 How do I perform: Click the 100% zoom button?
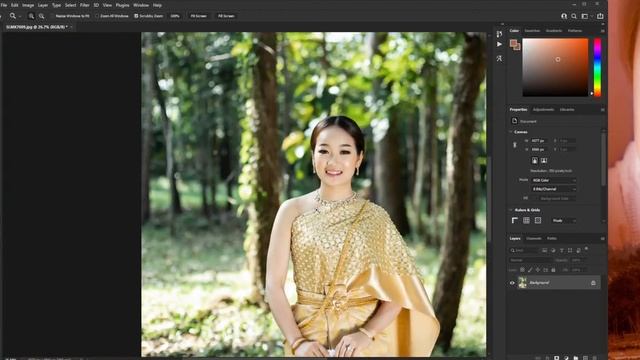click(x=175, y=16)
